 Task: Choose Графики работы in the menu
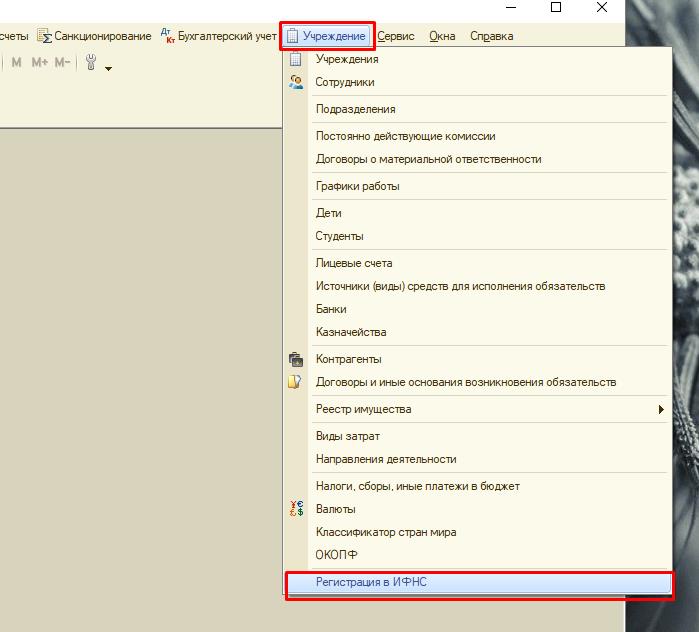coord(357,186)
